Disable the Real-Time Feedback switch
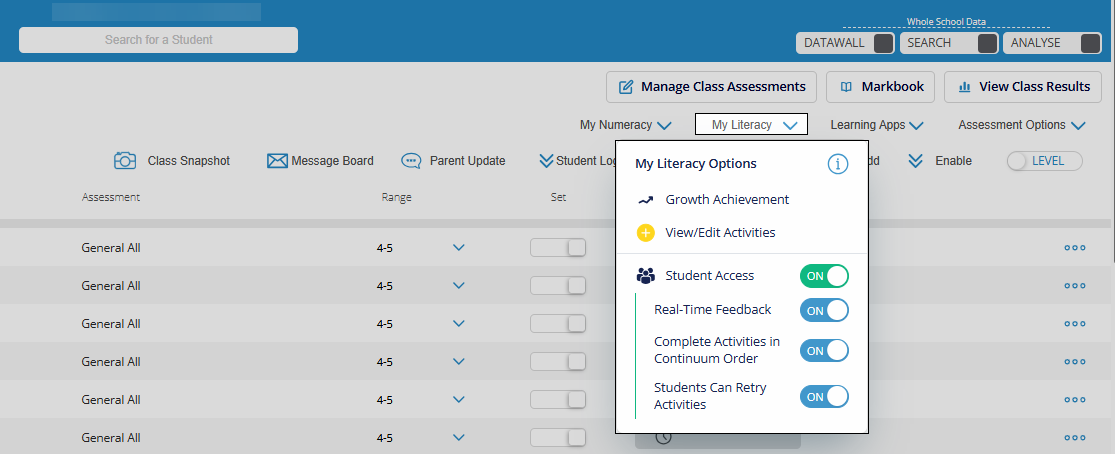The image size is (1115, 454). tap(824, 310)
